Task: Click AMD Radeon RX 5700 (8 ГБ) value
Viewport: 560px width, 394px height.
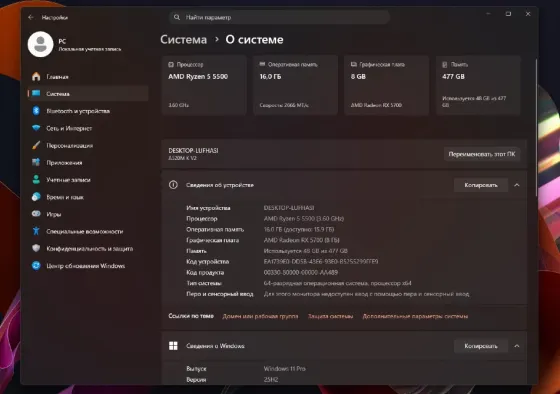Action: tap(301, 240)
